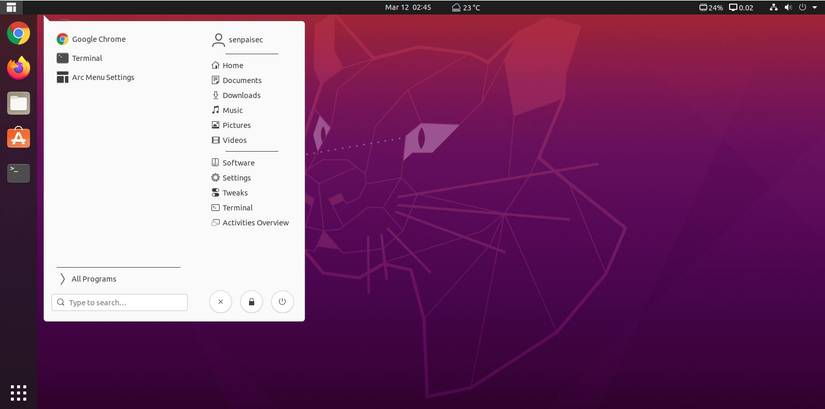Click the Type to search field
This screenshot has height=409, width=825.
pyautogui.click(x=119, y=303)
